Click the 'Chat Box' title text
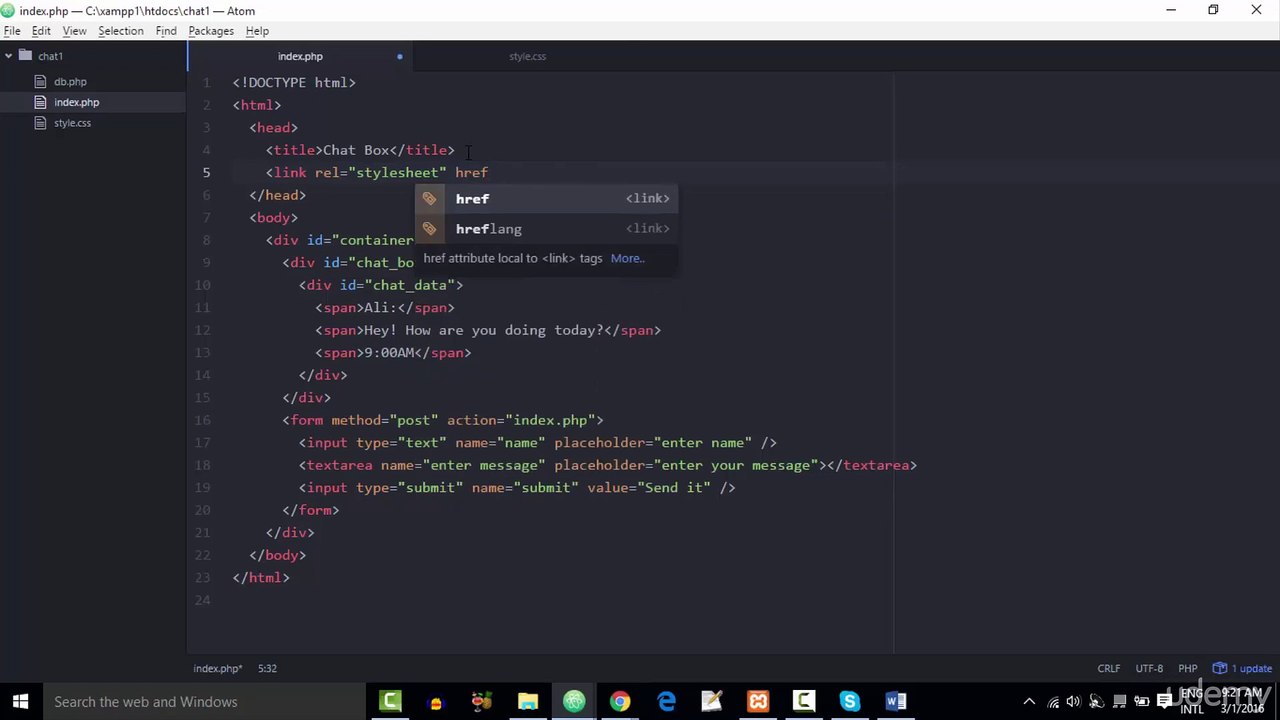The image size is (1280, 720). (x=356, y=150)
